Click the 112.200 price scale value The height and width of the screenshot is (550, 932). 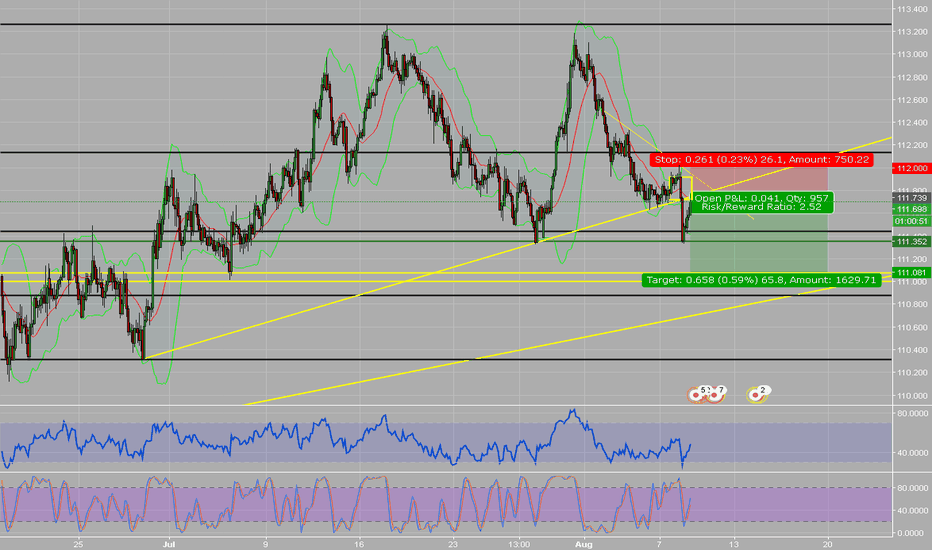tap(912, 145)
